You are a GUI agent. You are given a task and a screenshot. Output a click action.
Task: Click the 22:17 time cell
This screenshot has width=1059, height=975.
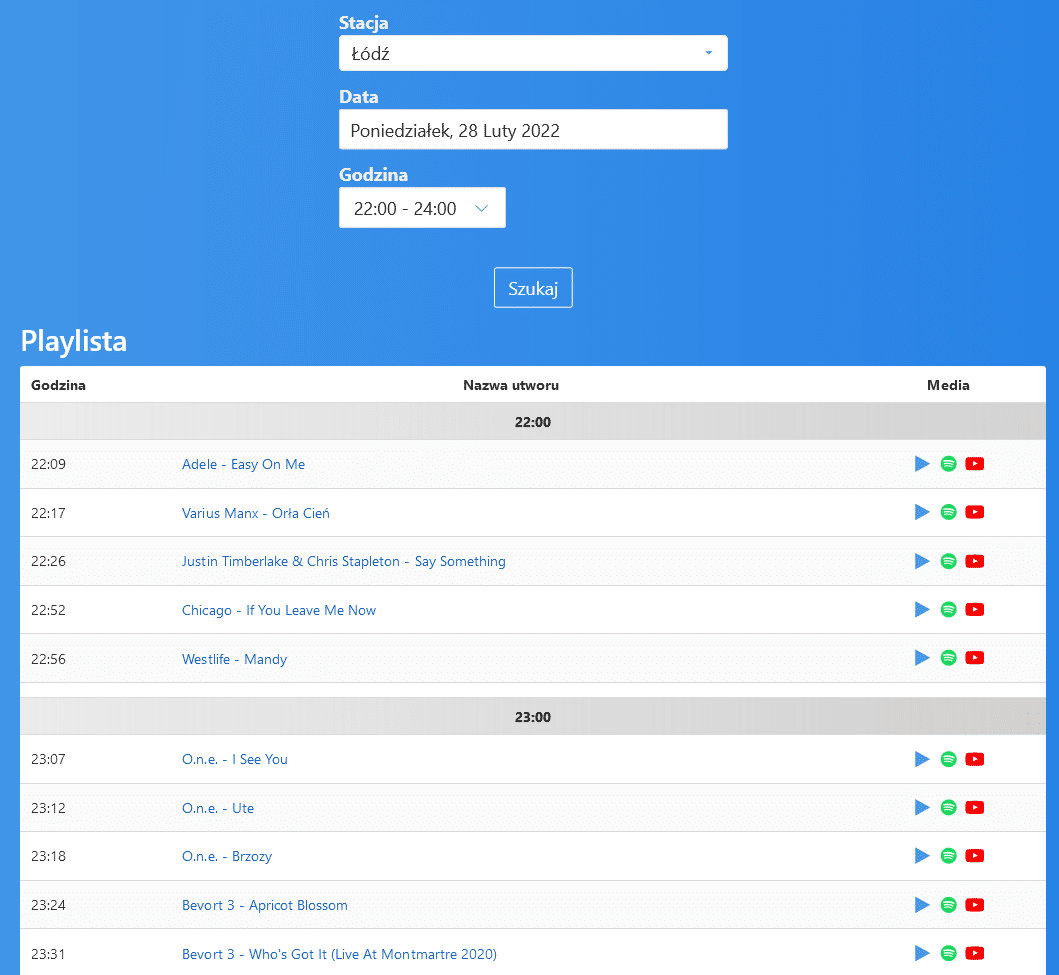[x=49, y=513]
